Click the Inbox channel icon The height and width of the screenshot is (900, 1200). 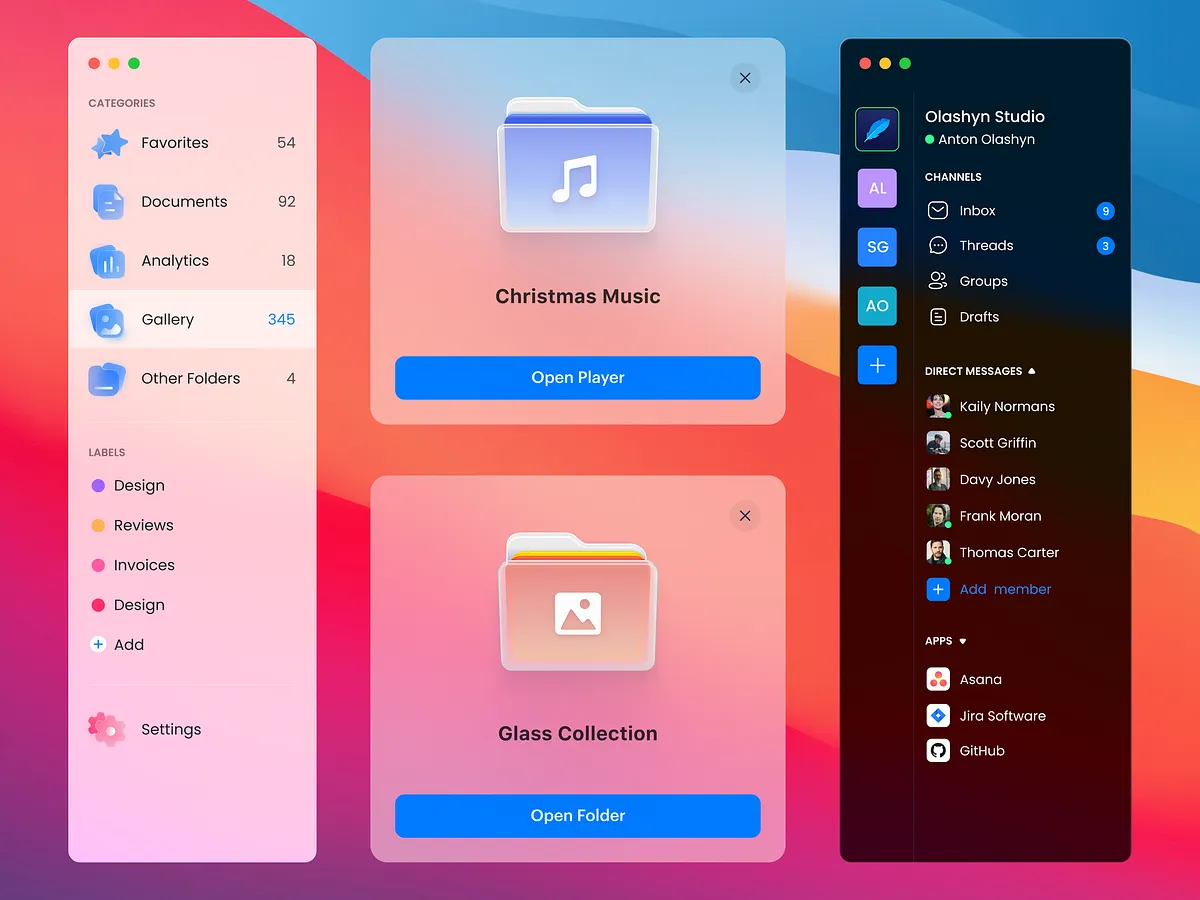[x=937, y=210]
